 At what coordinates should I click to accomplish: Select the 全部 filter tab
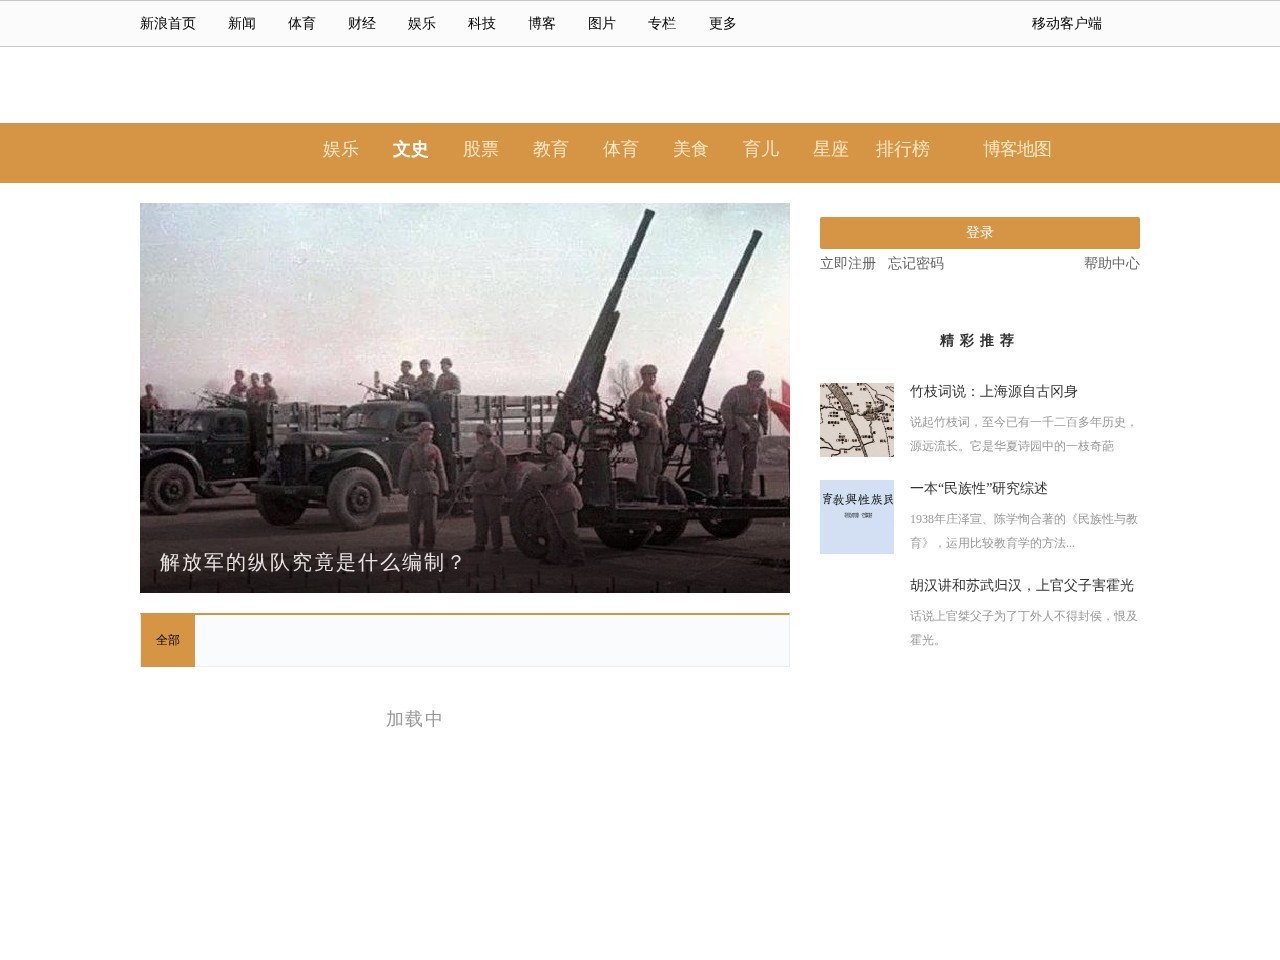[167, 639]
